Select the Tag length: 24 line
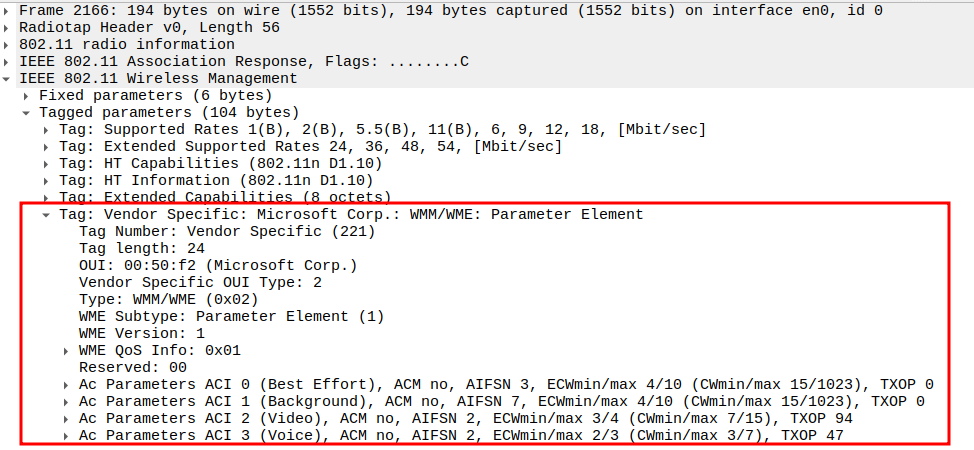 pyautogui.click(x=141, y=249)
